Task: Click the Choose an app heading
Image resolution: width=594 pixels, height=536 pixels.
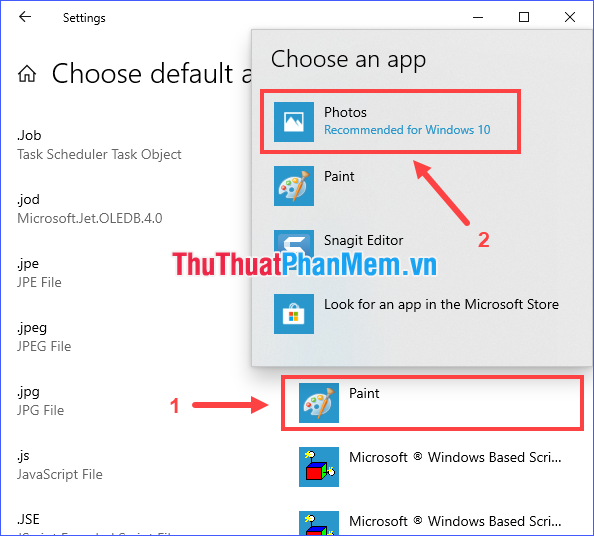Action: 349,60
